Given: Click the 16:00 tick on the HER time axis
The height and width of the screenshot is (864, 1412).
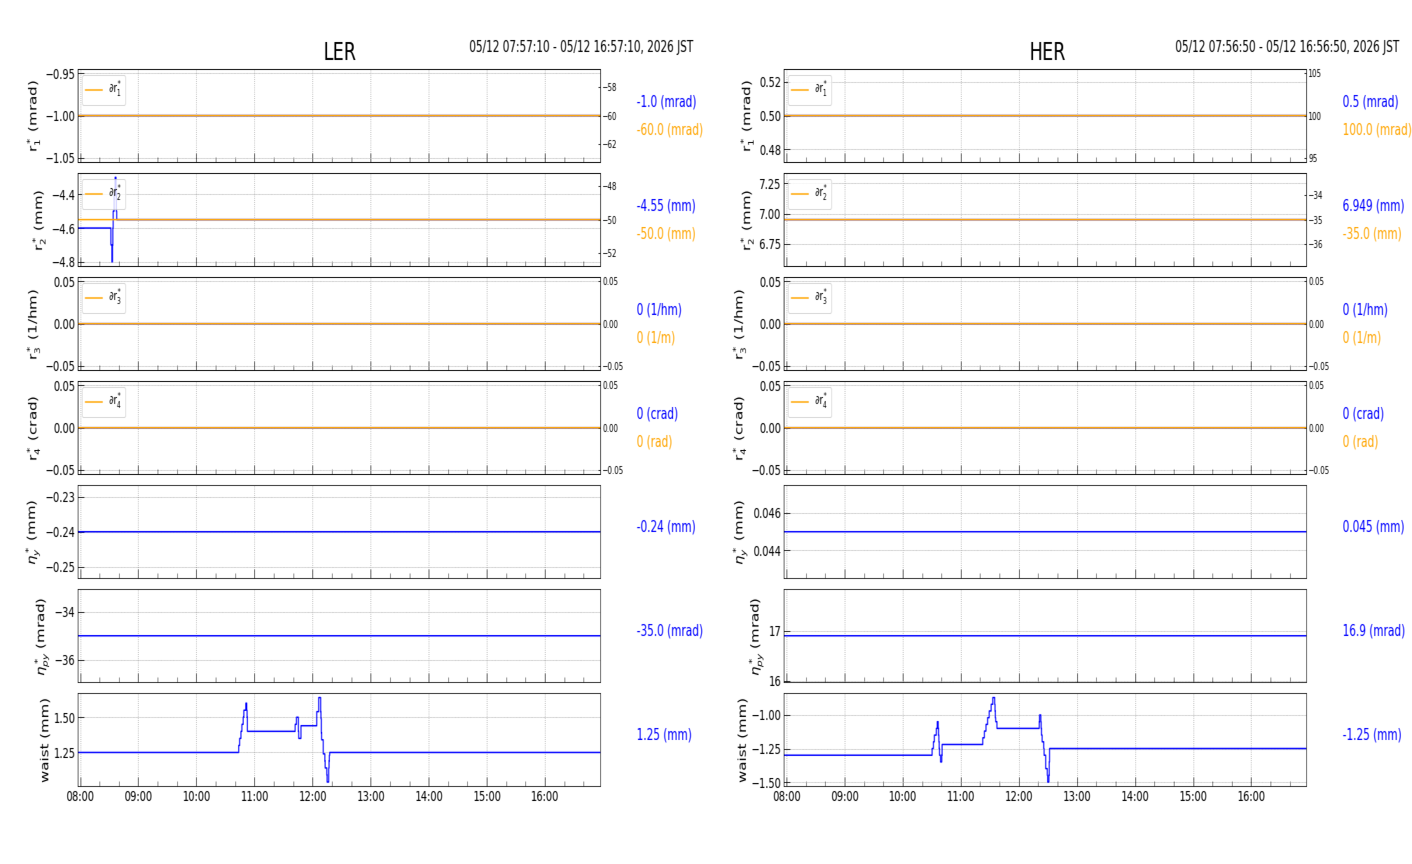Looking at the screenshot, I should pos(1251,797).
